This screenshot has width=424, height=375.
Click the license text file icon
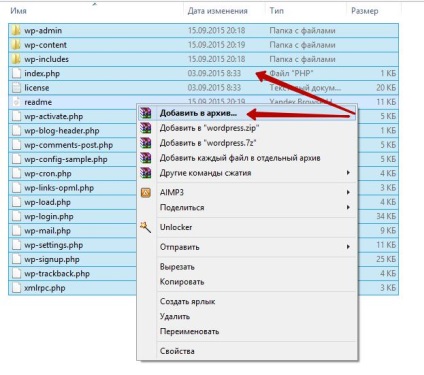pyautogui.click(x=16, y=88)
